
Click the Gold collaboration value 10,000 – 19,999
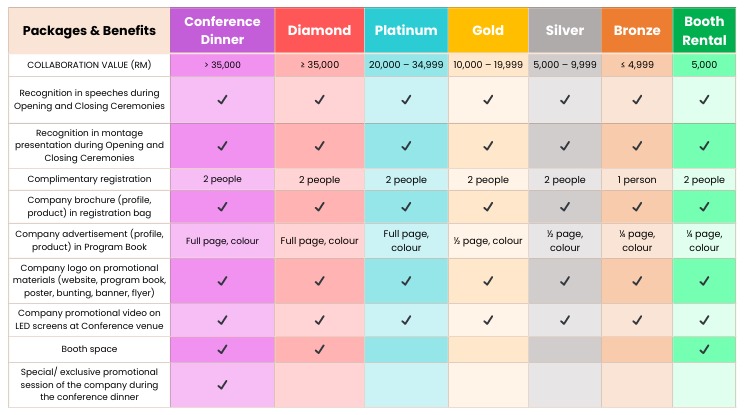[x=488, y=64]
